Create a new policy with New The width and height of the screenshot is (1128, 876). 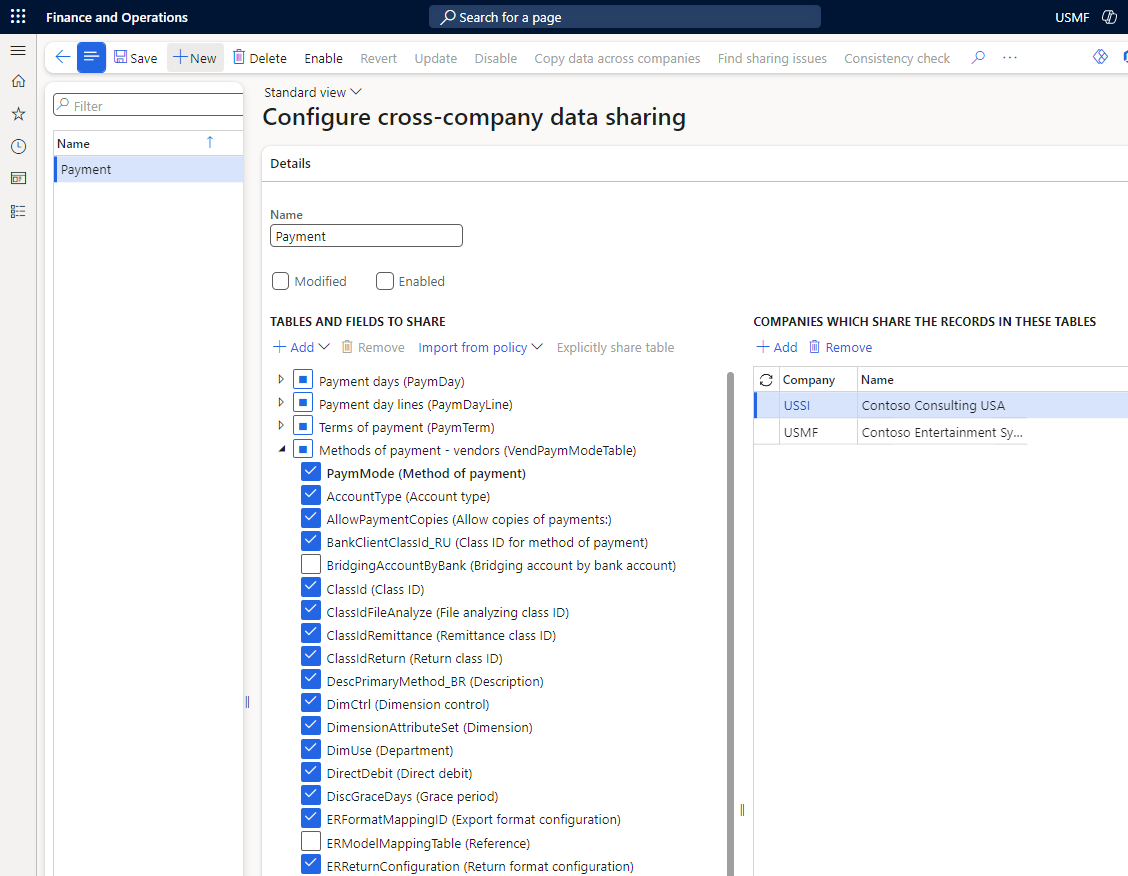pos(194,57)
